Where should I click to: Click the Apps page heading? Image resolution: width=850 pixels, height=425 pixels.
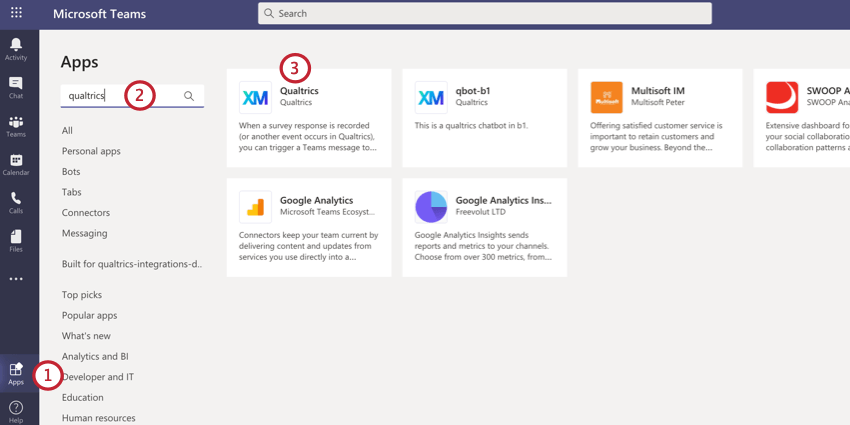[x=80, y=62]
